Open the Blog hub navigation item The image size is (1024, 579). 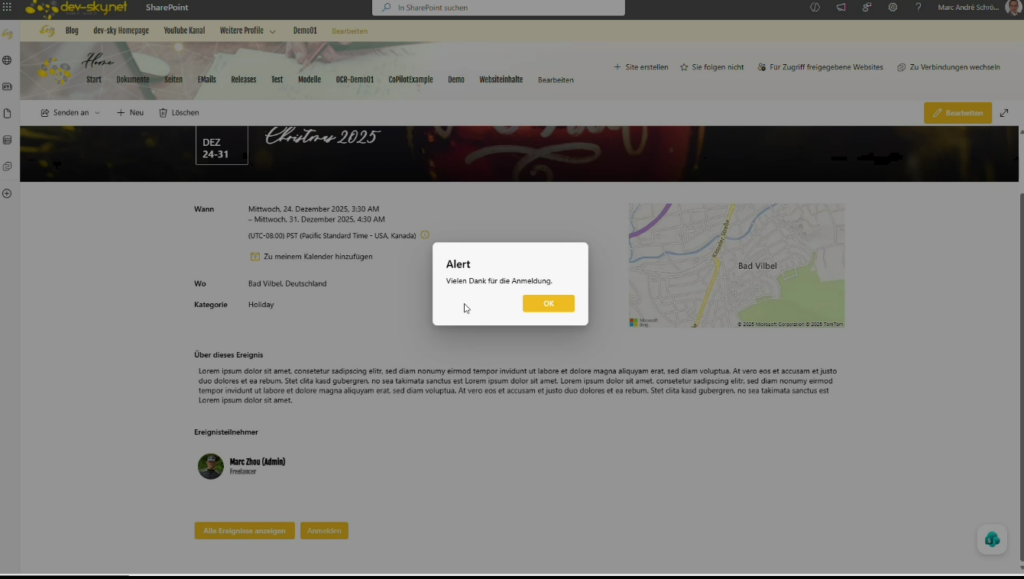(x=72, y=31)
